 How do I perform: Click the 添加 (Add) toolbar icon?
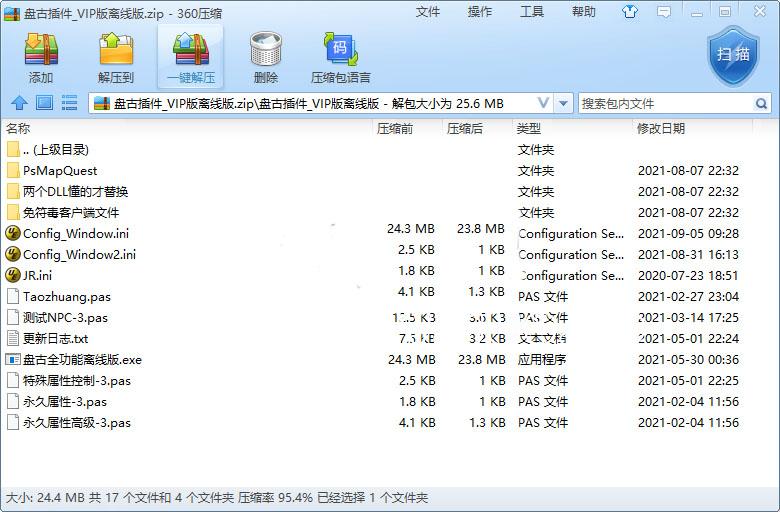tap(41, 50)
